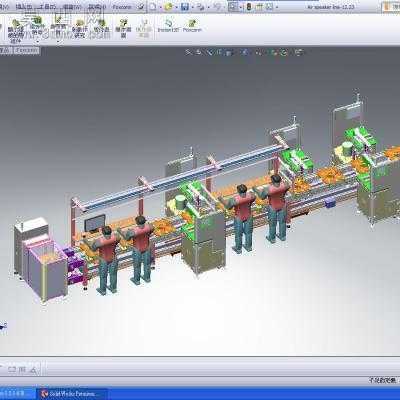Open the 插入(I) Insert menu
This screenshot has width=400, height=400.
point(24,7)
